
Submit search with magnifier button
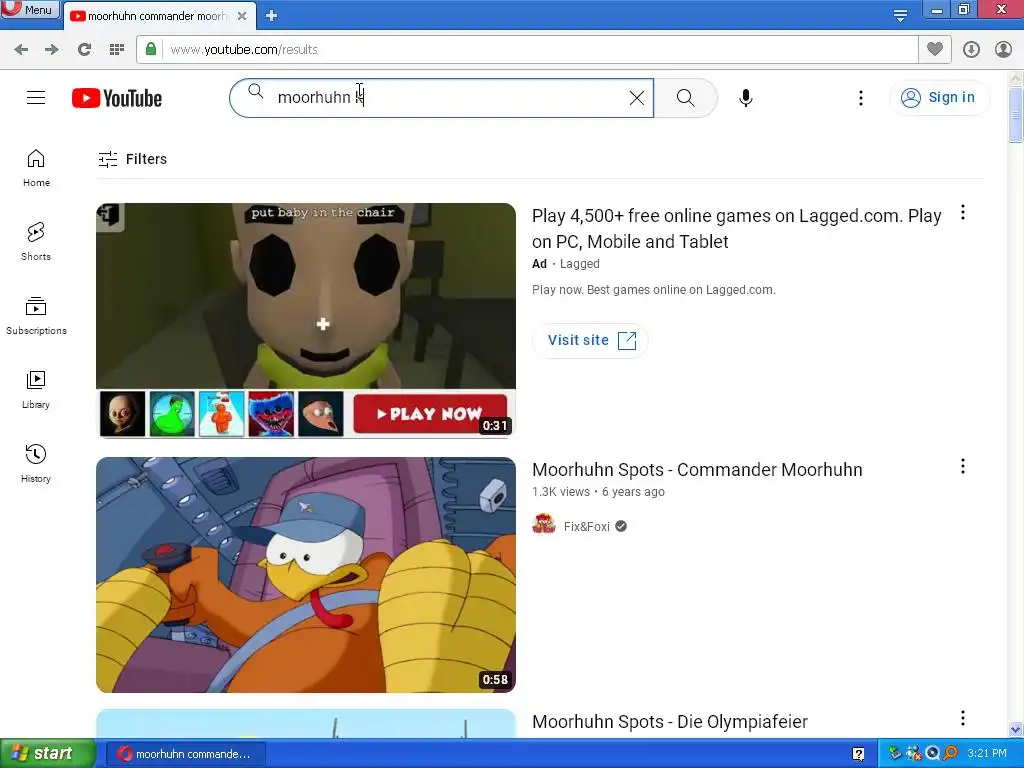685,98
